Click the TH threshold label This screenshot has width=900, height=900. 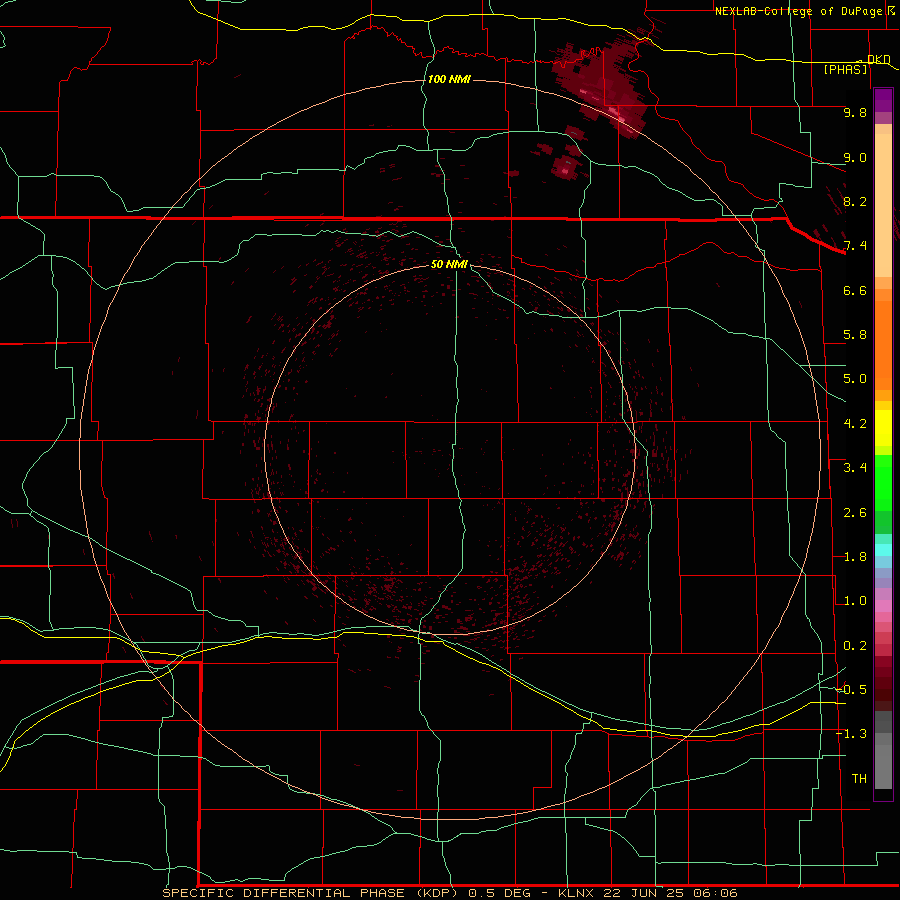pyautogui.click(x=859, y=779)
